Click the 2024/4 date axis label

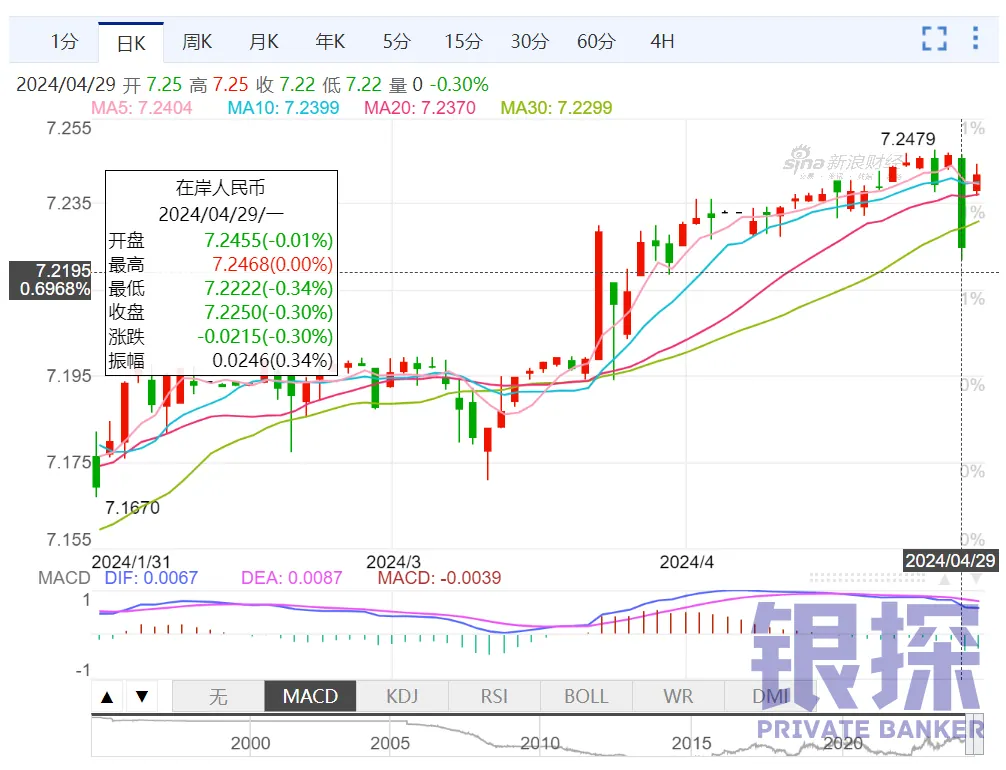click(686, 562)
